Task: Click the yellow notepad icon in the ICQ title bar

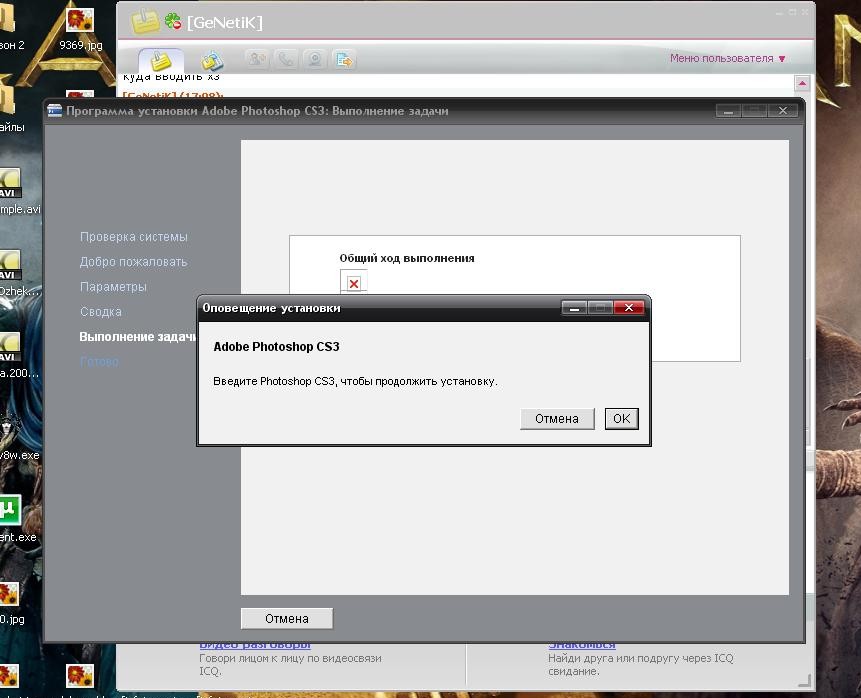Action: (x=145, y=21)
